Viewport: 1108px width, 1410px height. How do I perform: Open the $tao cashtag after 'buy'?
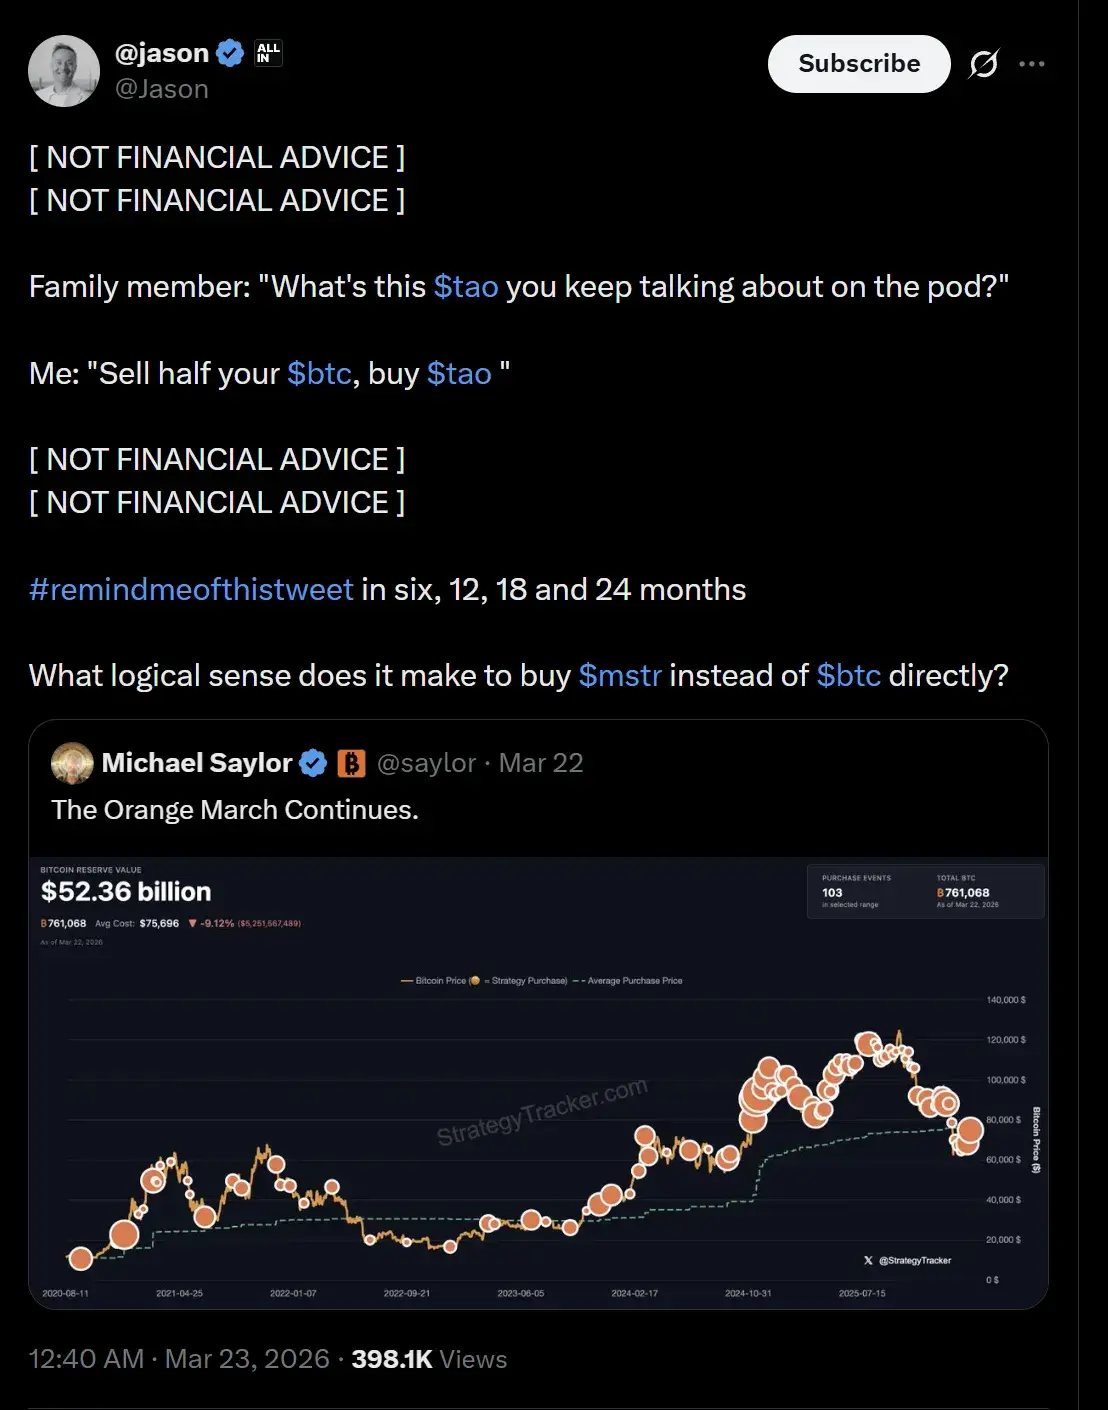(459, 374)
